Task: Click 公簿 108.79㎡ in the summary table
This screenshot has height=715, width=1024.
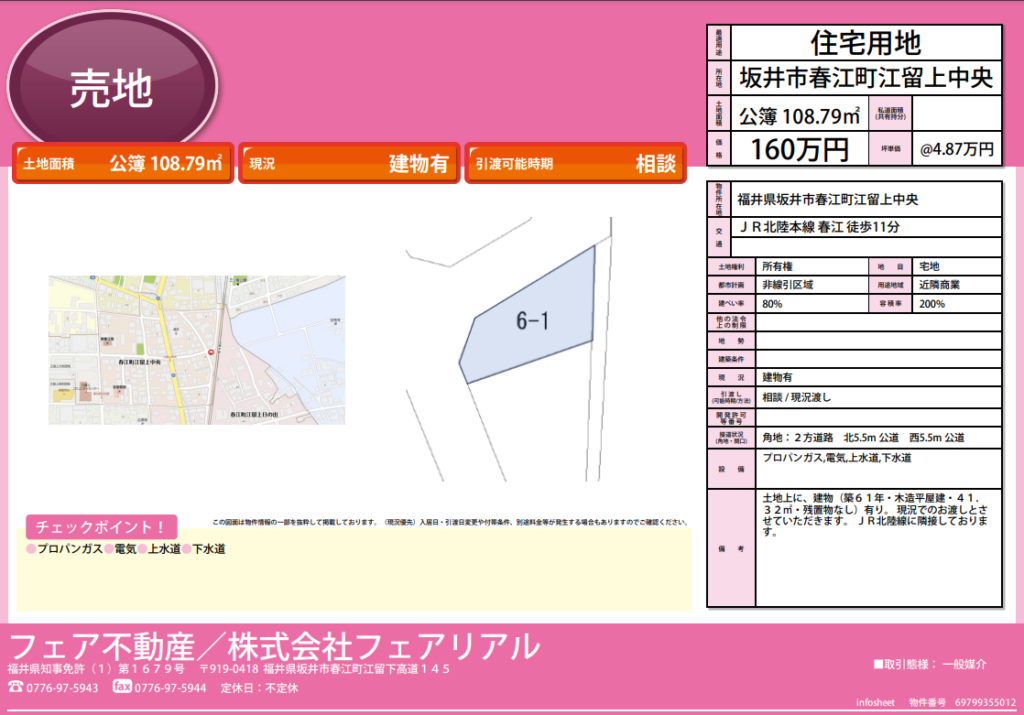Action: (x=799, y=116)
